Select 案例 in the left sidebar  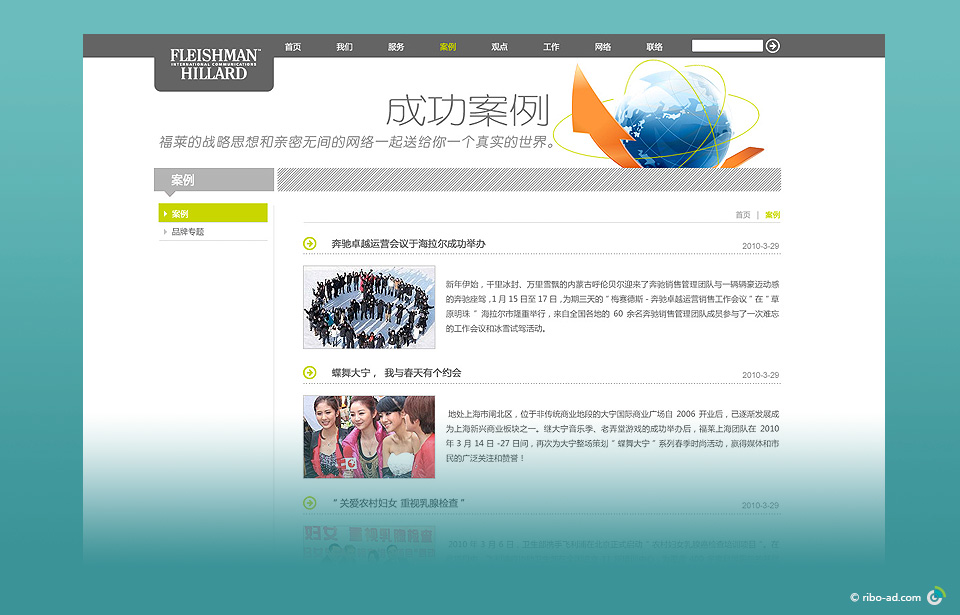tap(213, 213)
